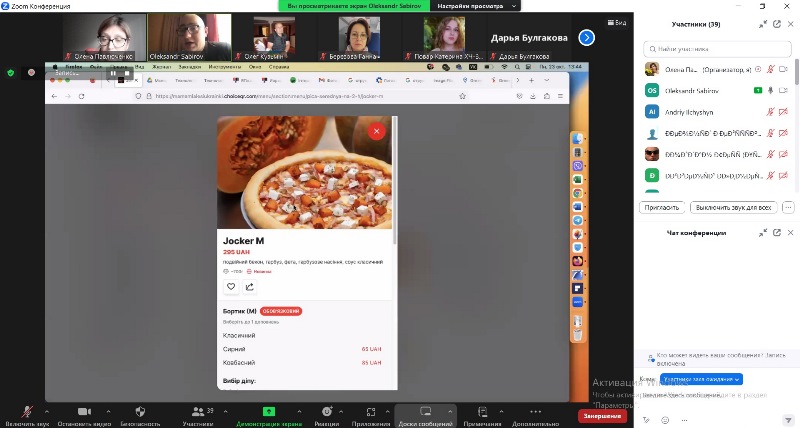800x428 pixels.
Task: Pop out the Participants panel
Action: pos(777,24)
